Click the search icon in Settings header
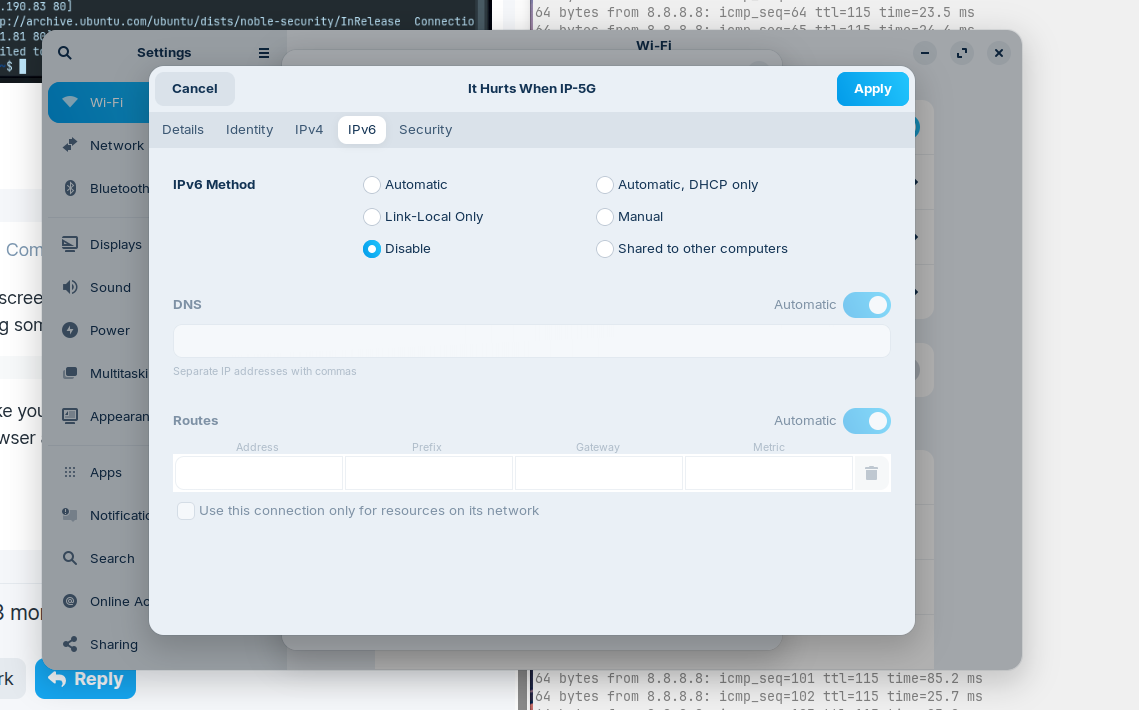The height and width of the screenshot is (710, 1139). [x=65, y=53]
